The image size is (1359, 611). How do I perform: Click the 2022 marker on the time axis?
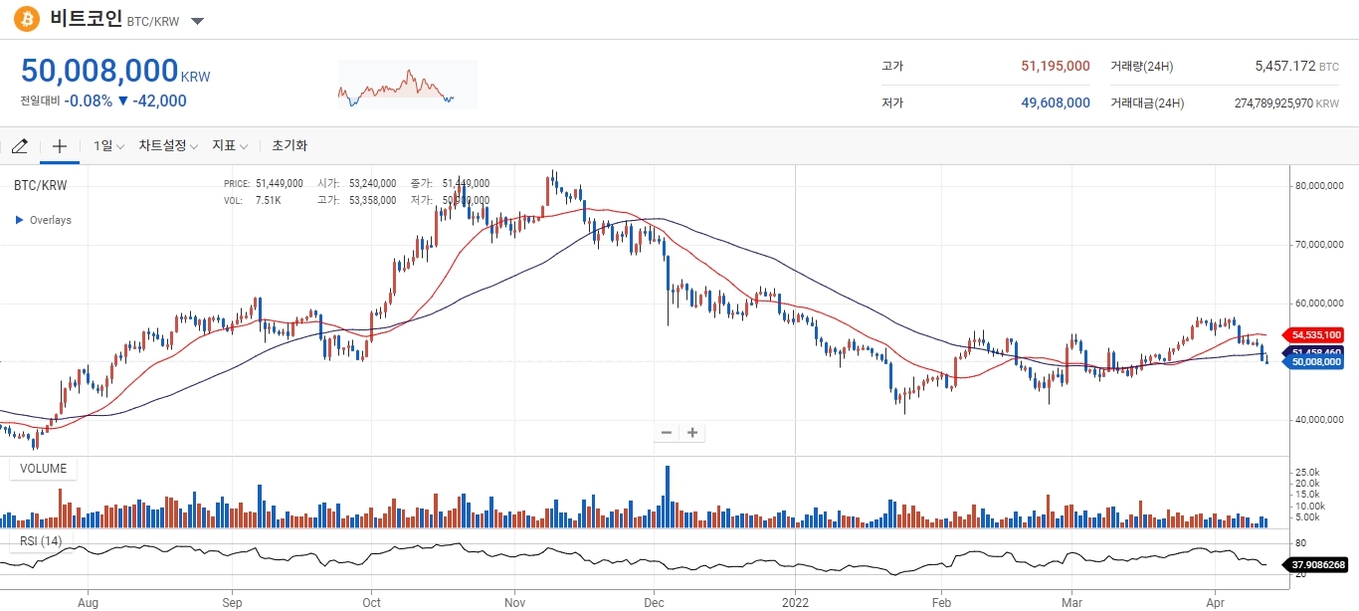(x=795, y=603)
